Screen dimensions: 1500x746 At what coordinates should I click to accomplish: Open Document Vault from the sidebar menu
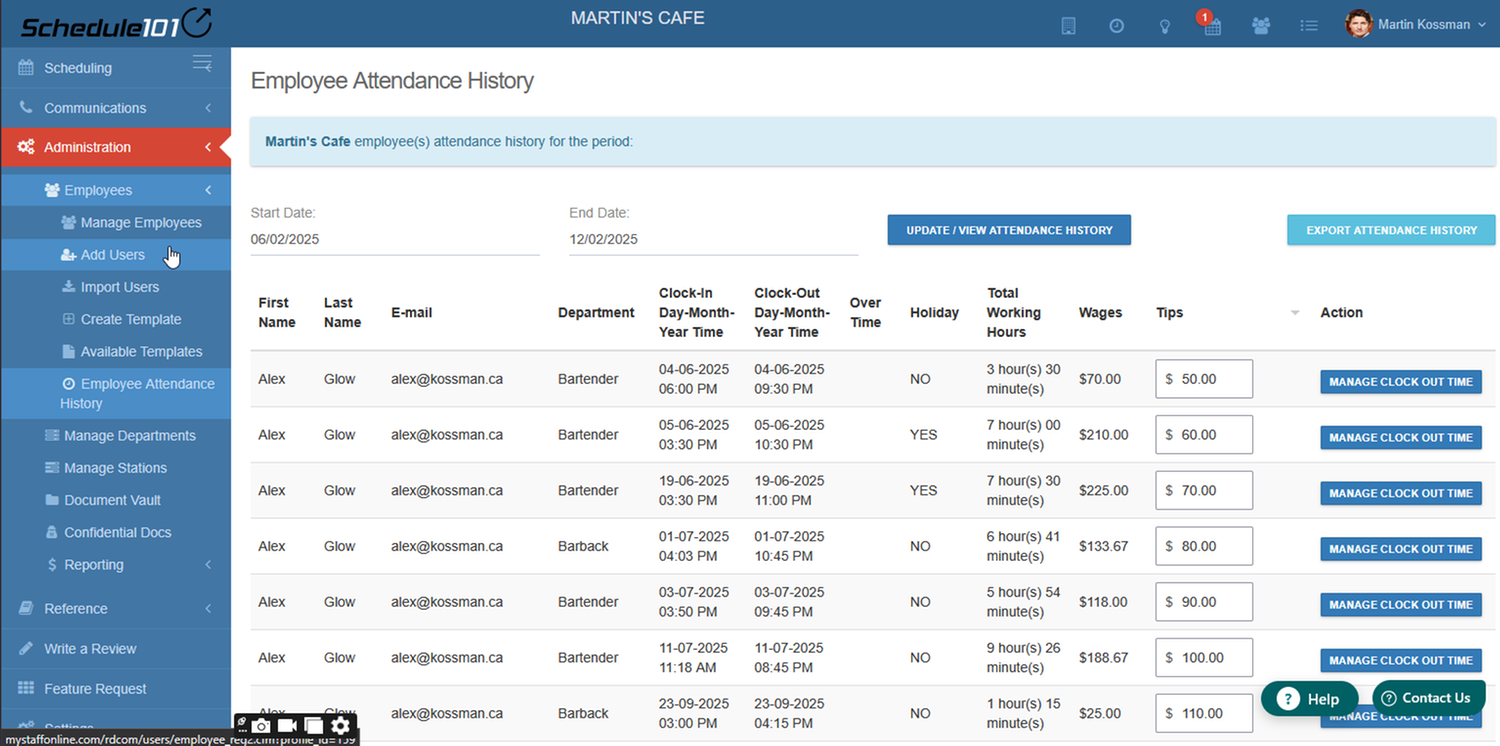click(113, 499)
